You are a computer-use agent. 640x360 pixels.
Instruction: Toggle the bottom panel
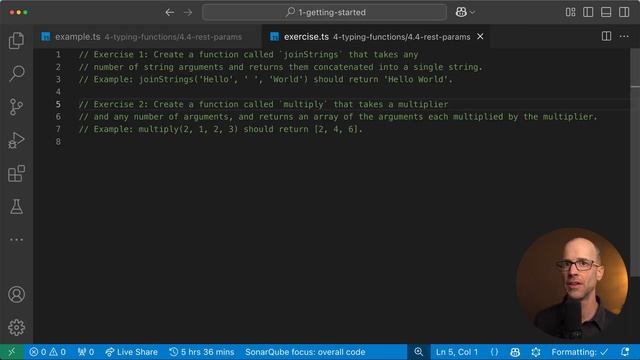pyautogui.click(x=606, y=12)
